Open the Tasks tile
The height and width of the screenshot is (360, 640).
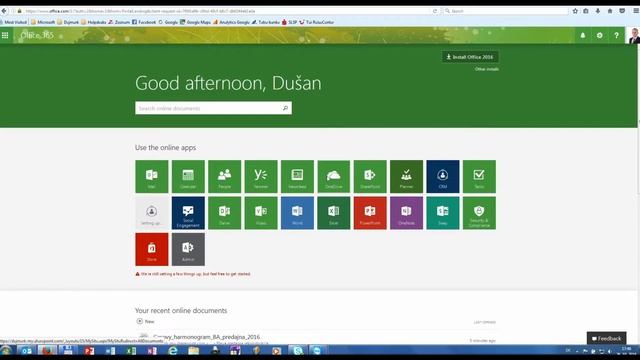coord(479,176)
